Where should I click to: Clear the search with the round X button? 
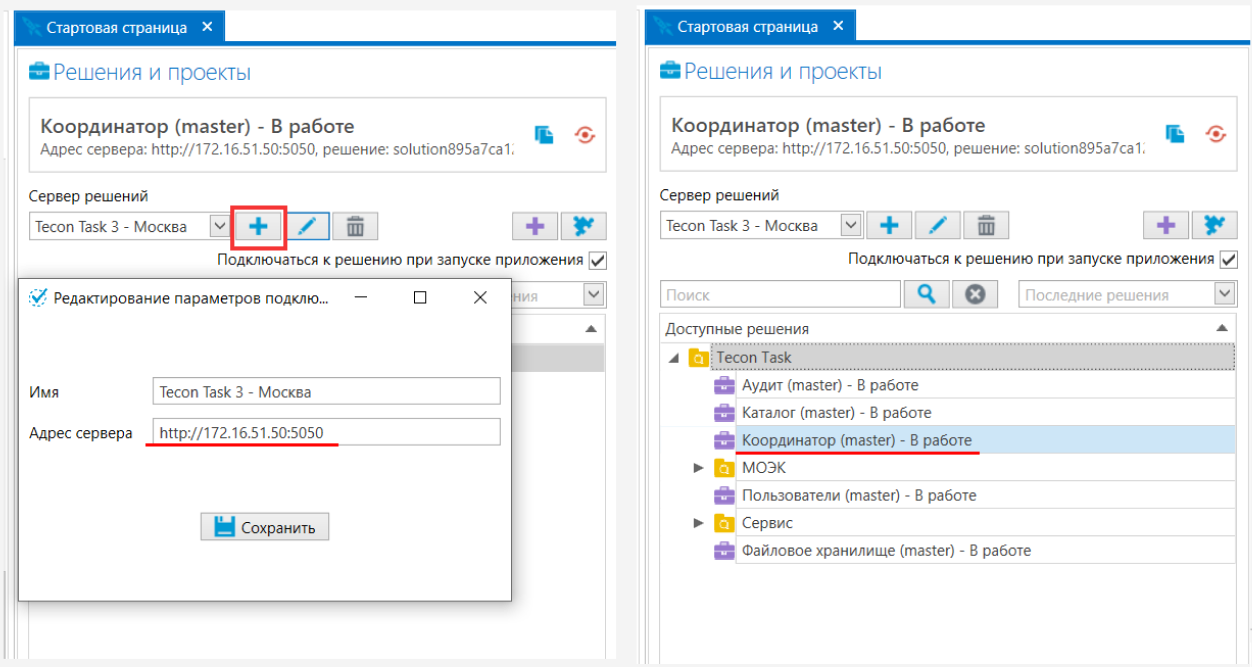click(x=975, y=294)
